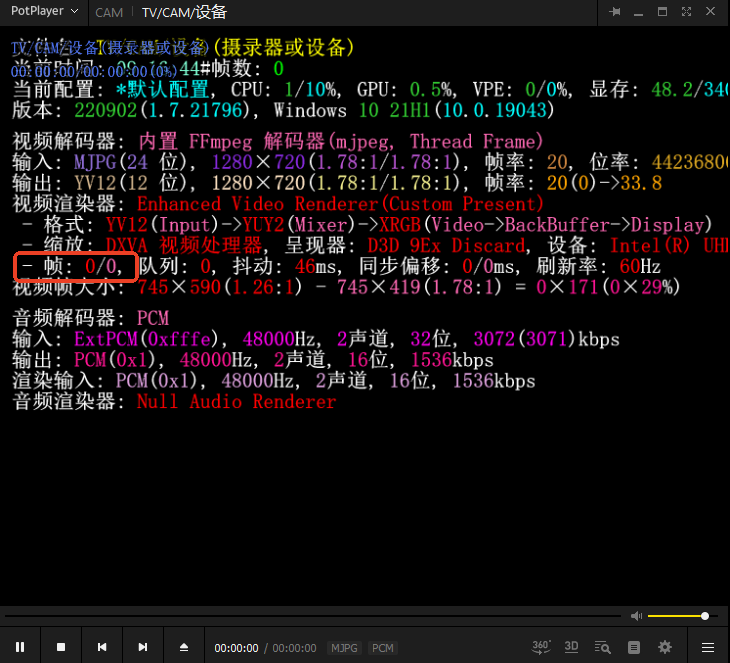Click the MJPG video codec badge
730x663 pixels.
pyautogui.click(x=344, y=648)
